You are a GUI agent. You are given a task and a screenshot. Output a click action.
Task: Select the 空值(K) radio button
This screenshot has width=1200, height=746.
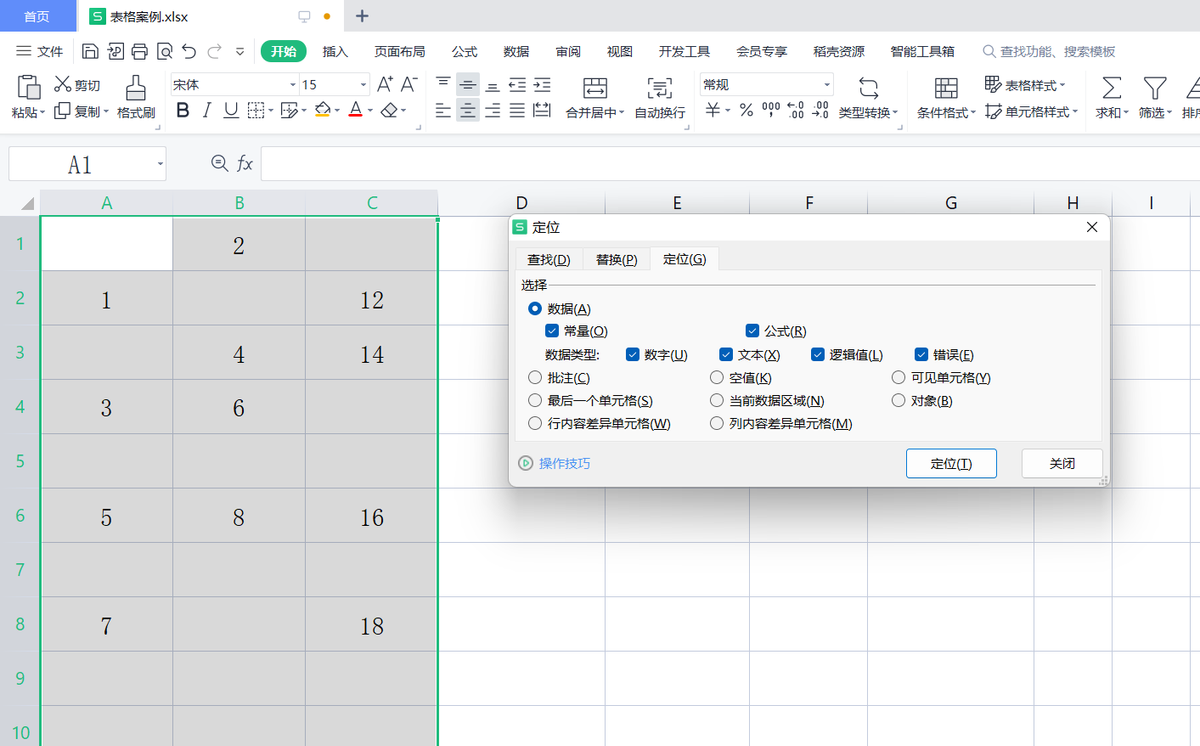tap(717, 378)
